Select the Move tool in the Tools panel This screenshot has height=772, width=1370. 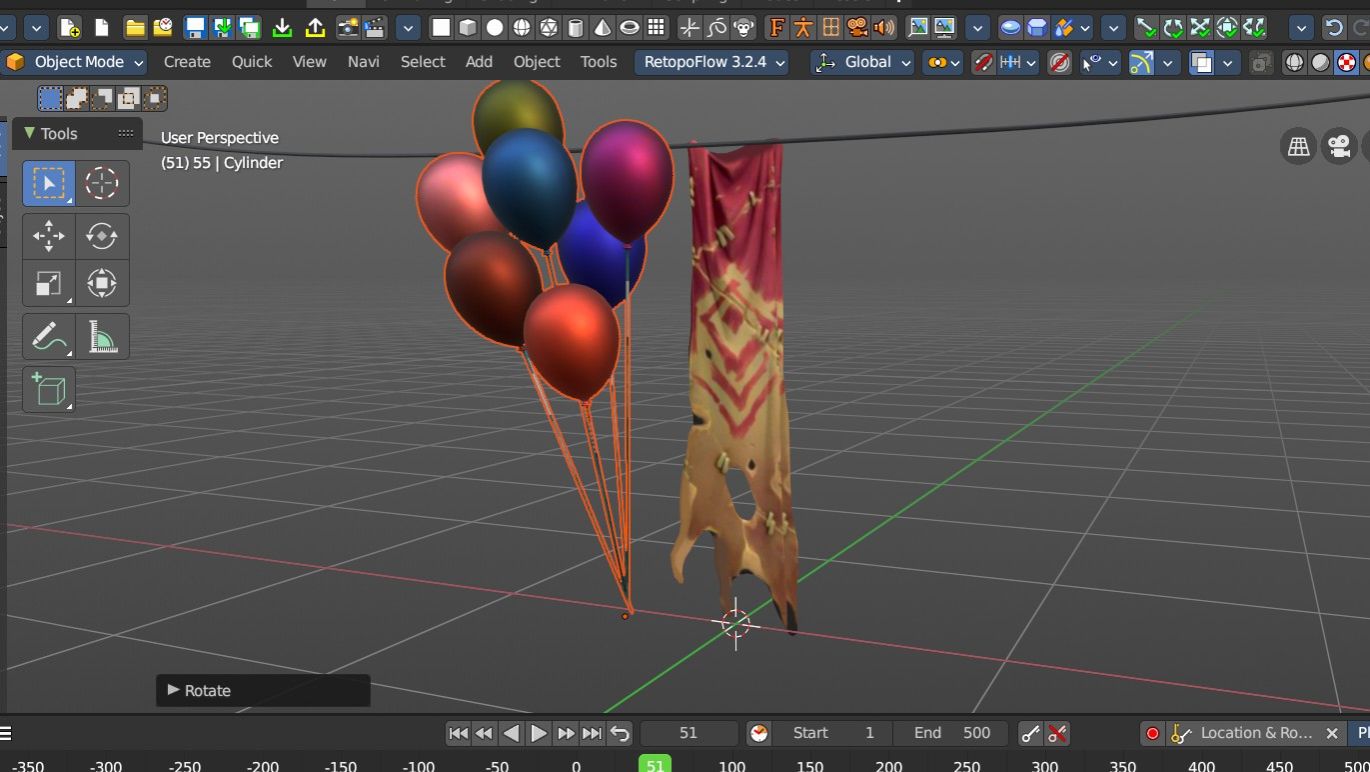point(49,236)
